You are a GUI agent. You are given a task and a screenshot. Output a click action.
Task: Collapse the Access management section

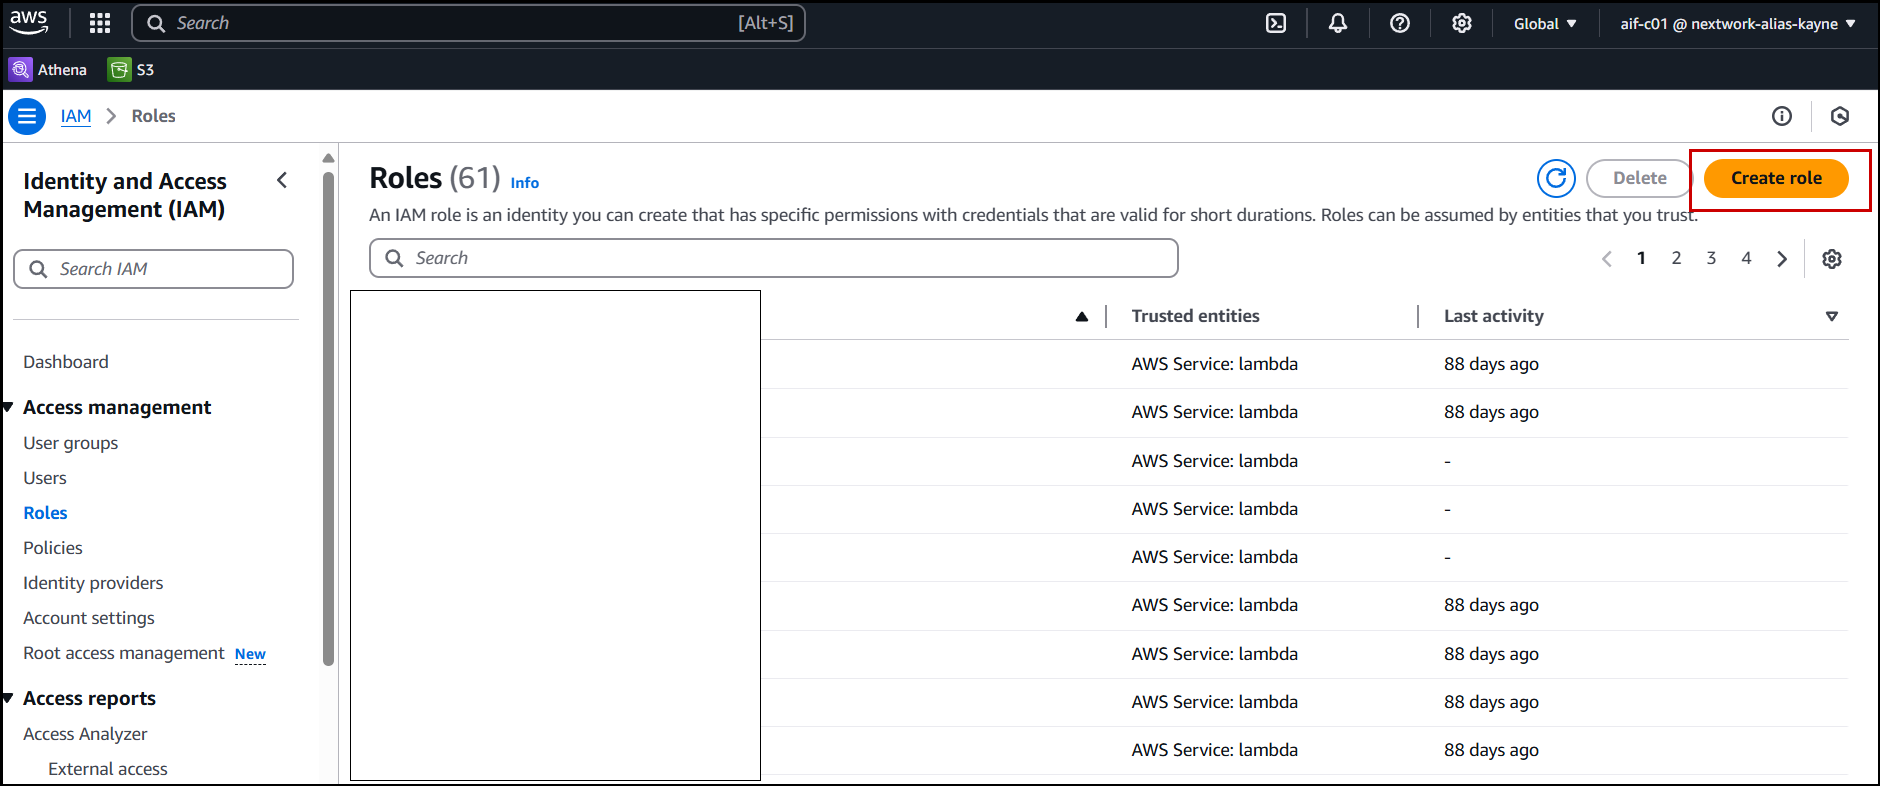[8, 407]
